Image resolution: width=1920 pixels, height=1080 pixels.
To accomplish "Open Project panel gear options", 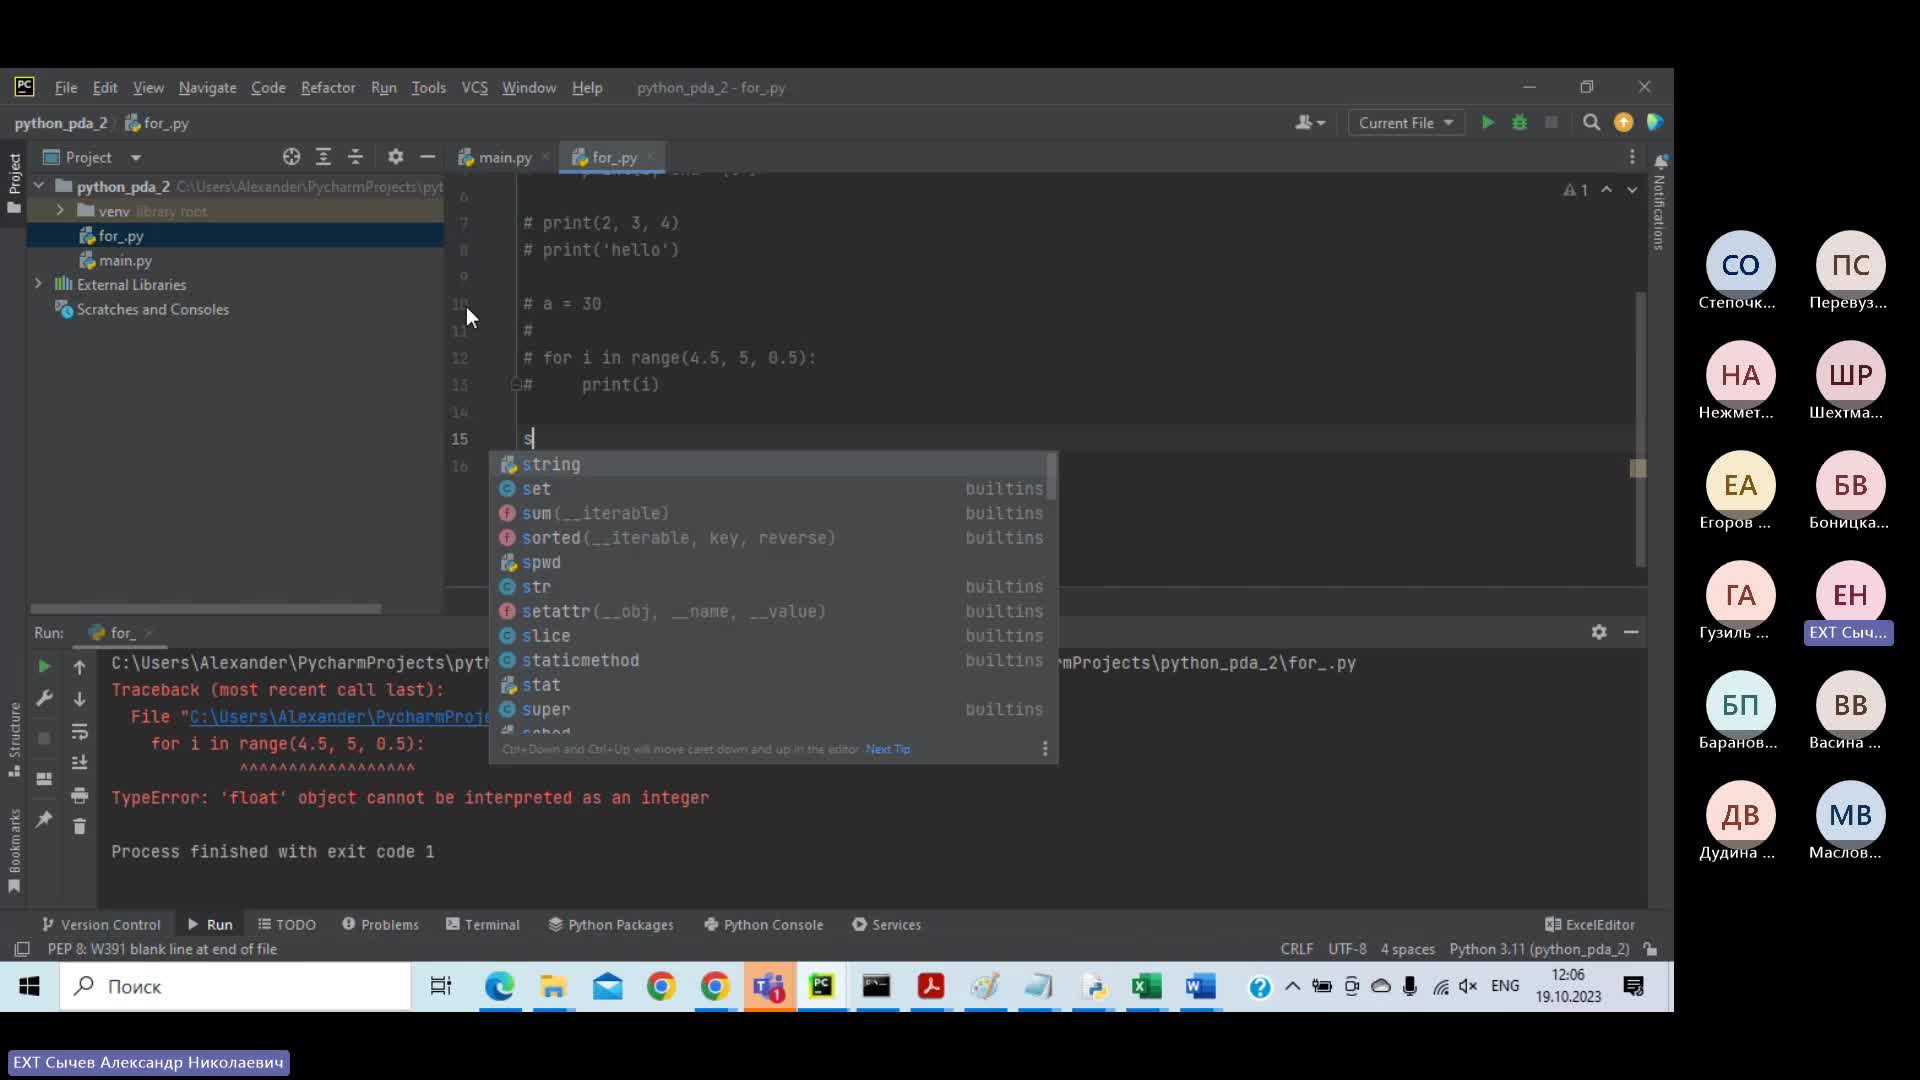I will click(x=395, y=157).
